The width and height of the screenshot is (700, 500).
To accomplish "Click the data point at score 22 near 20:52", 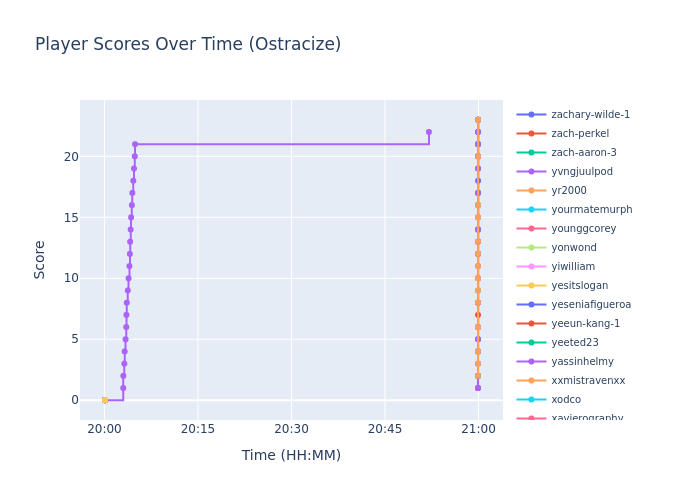I will 429,132.
